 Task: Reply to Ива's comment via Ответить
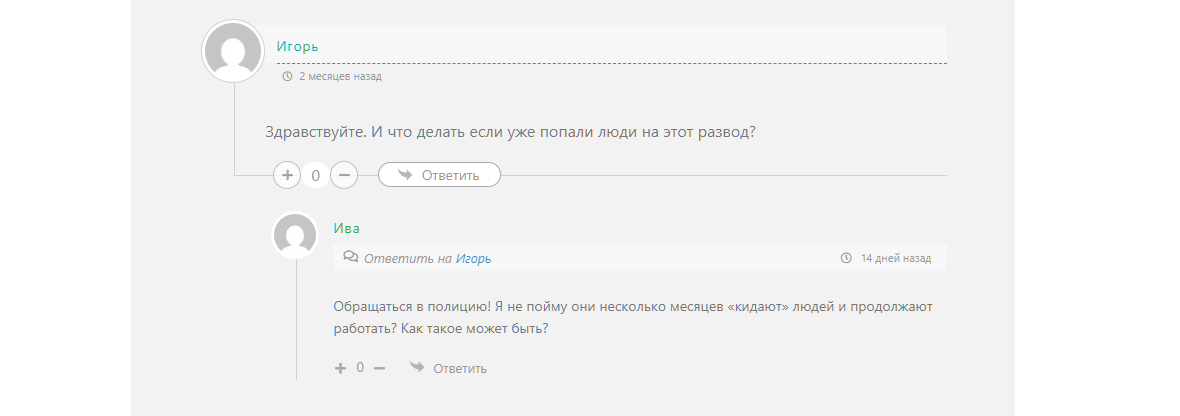449,368
